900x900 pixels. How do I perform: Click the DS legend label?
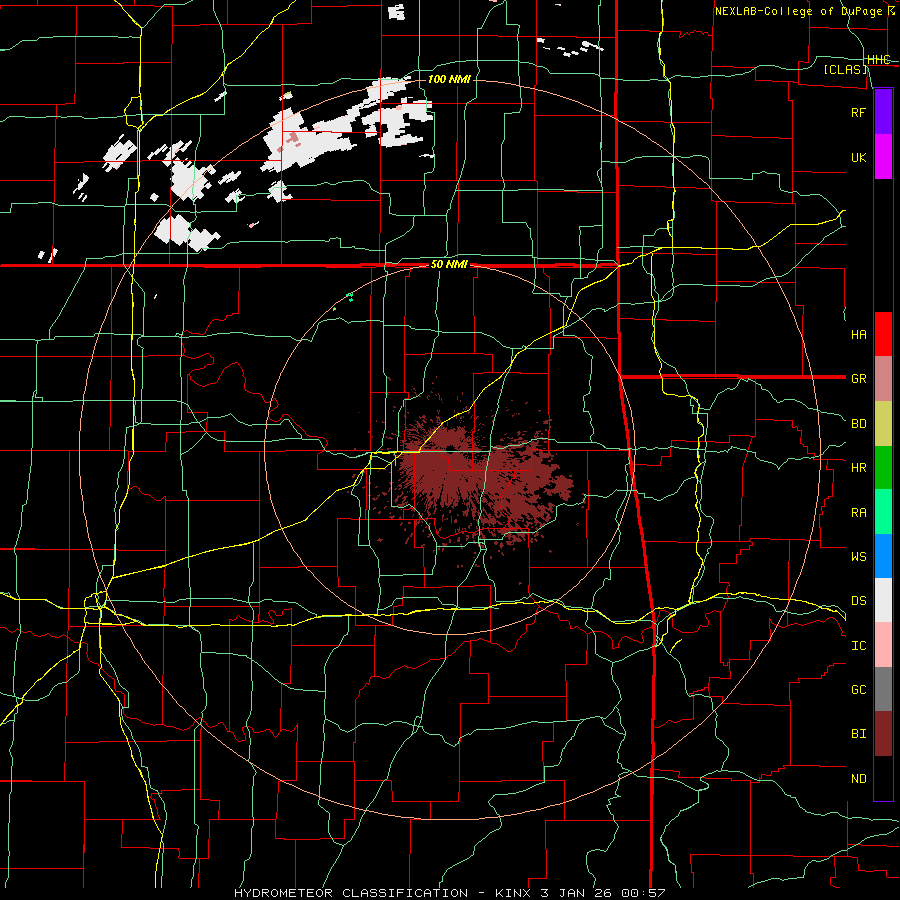point(858,600)
